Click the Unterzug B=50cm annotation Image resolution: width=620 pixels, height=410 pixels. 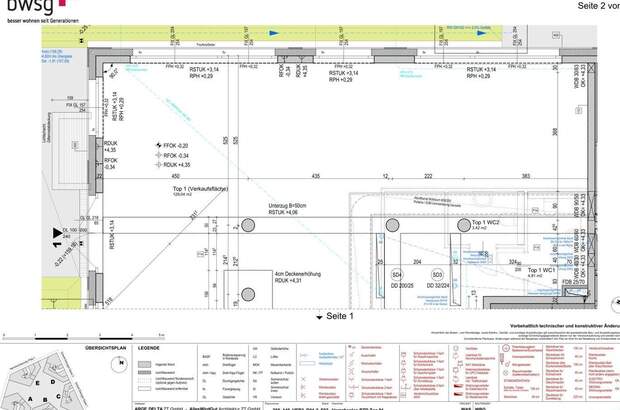(x=287, y=206)
